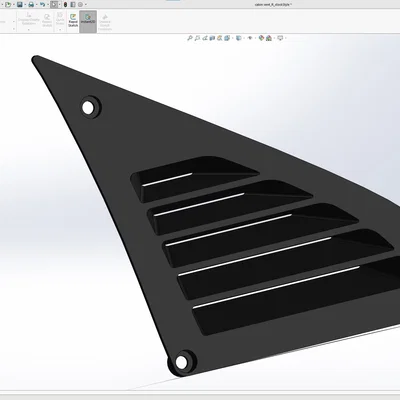
Task: Select the upper mounting hole on the vent
Action: tap(88, 108)
